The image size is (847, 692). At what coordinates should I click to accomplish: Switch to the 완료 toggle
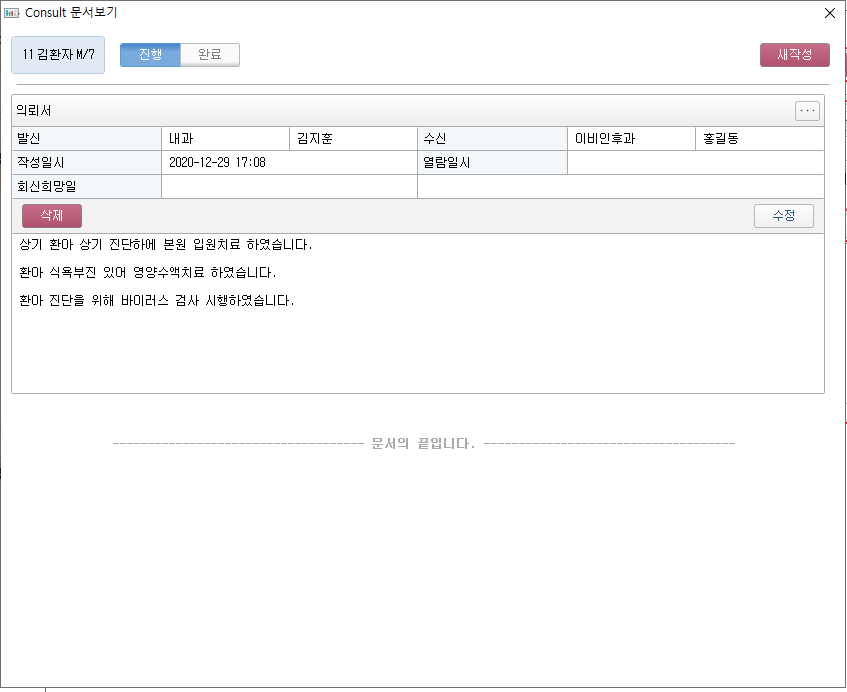(210, 55)
